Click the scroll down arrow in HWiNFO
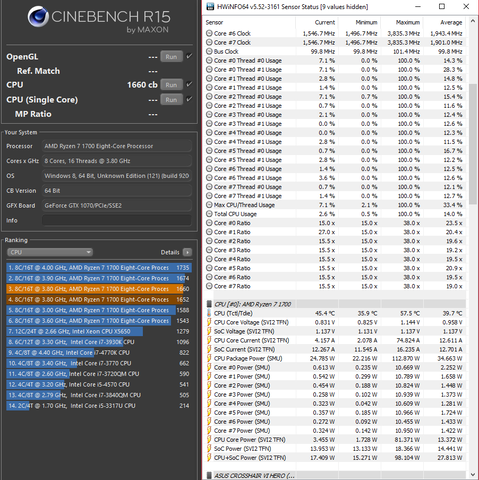Viewport: 479px width, 480px height. pyautogui.click(x=473, y=475)
